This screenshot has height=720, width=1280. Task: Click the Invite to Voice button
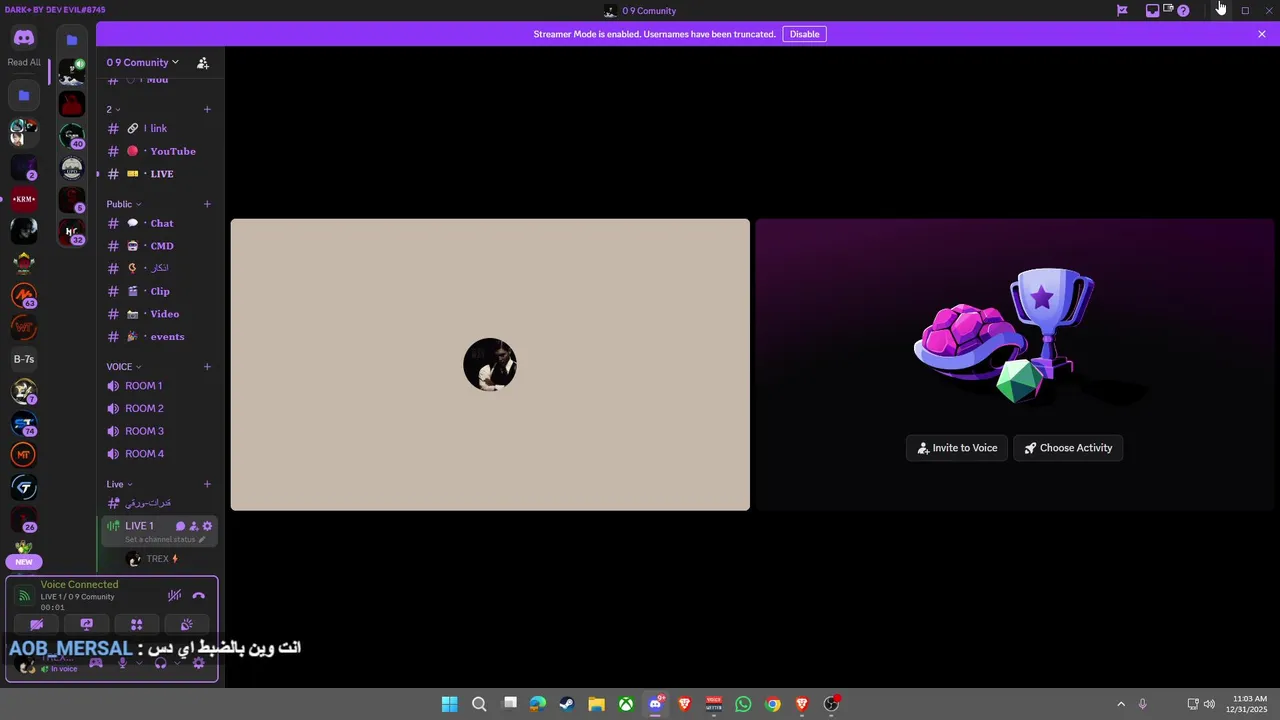click(957, 448)
